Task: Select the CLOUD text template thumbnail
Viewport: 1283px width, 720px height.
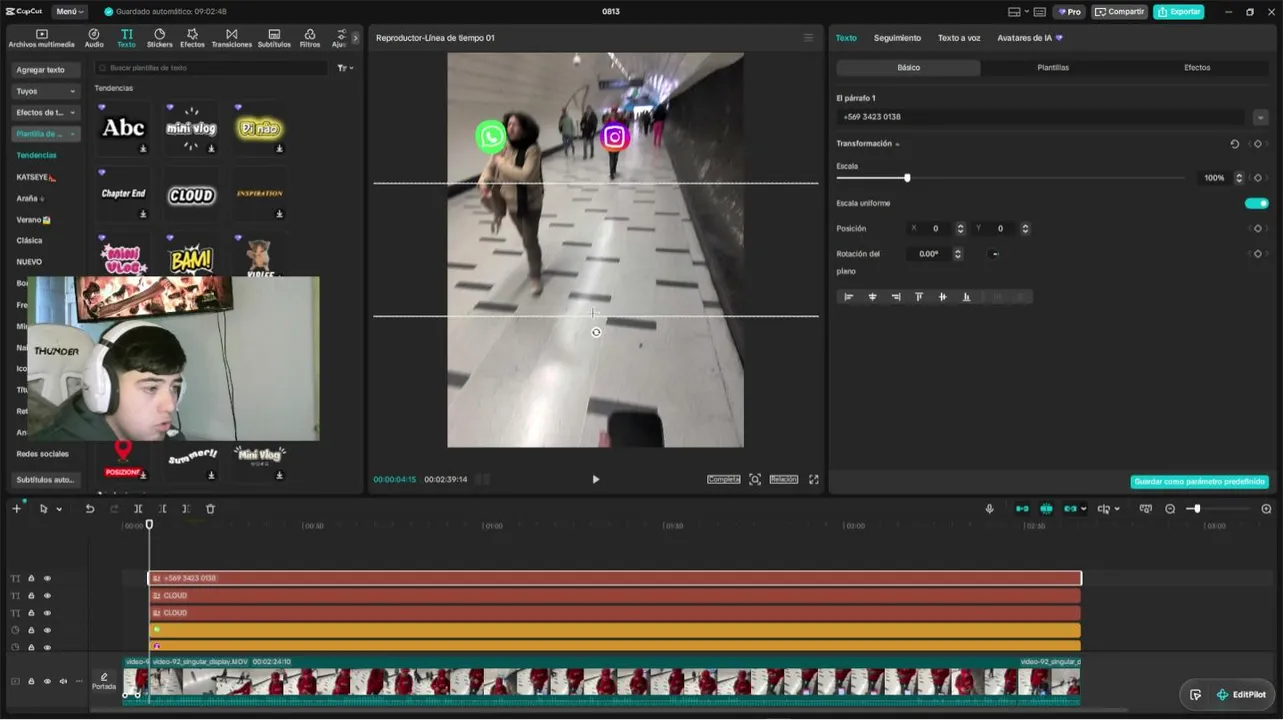Action: tap(191, 196)
